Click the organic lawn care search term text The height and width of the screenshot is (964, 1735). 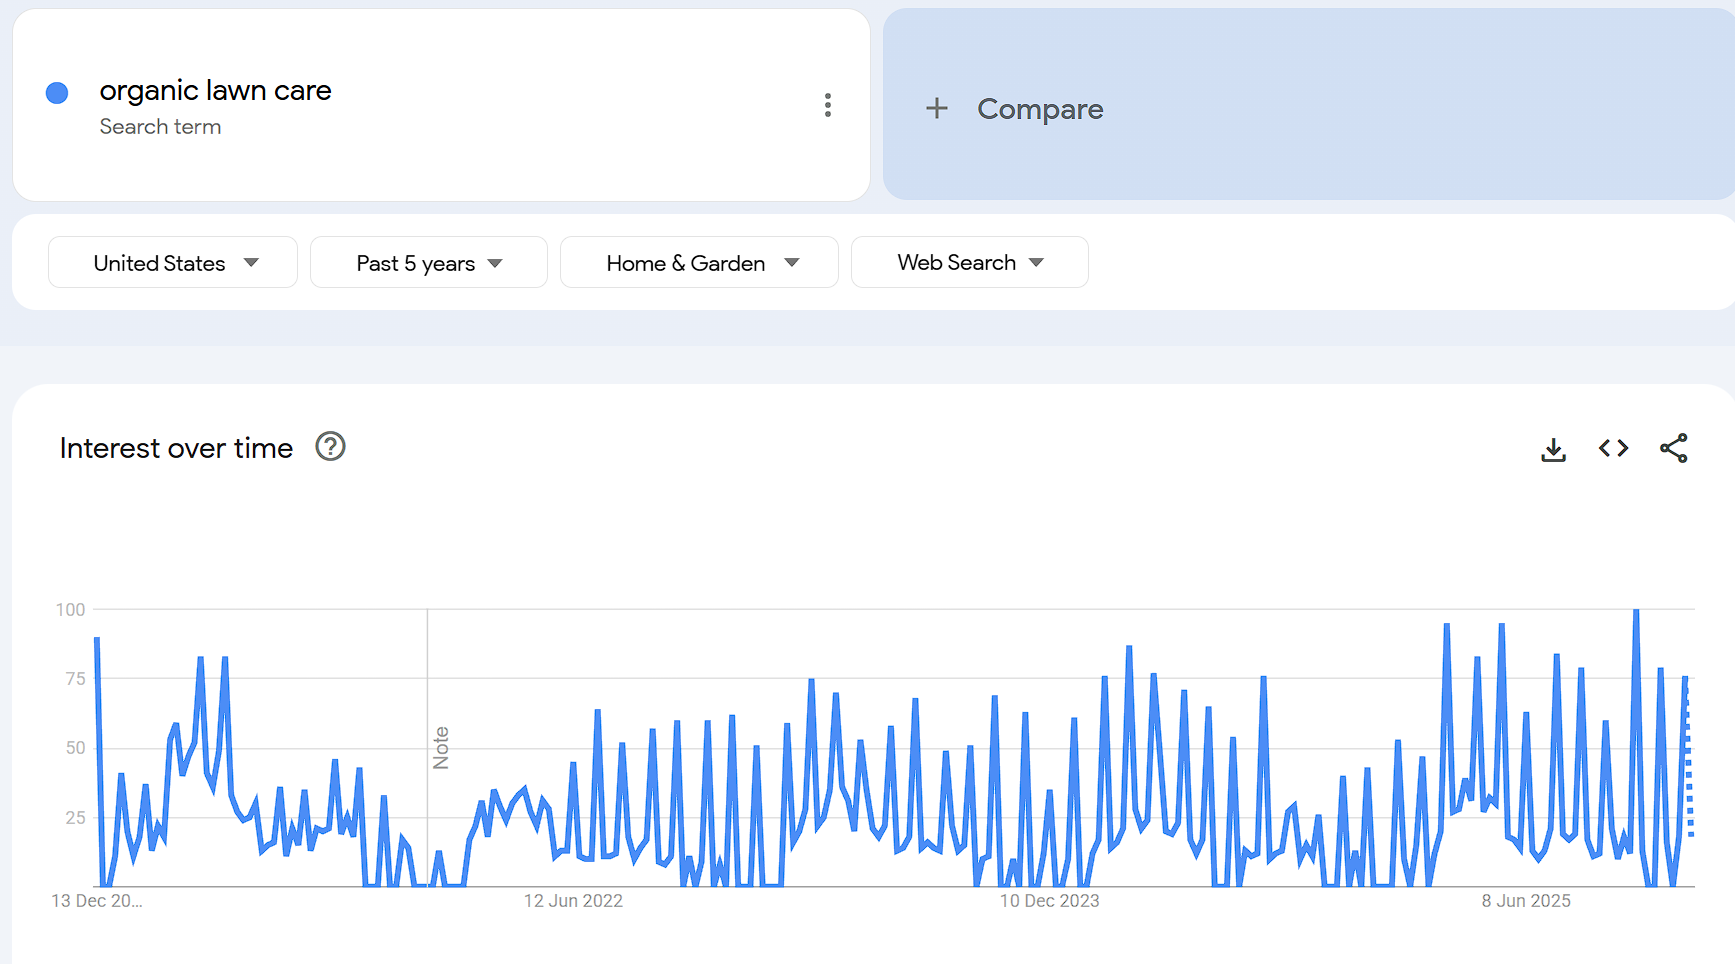(x=215, y=90)
